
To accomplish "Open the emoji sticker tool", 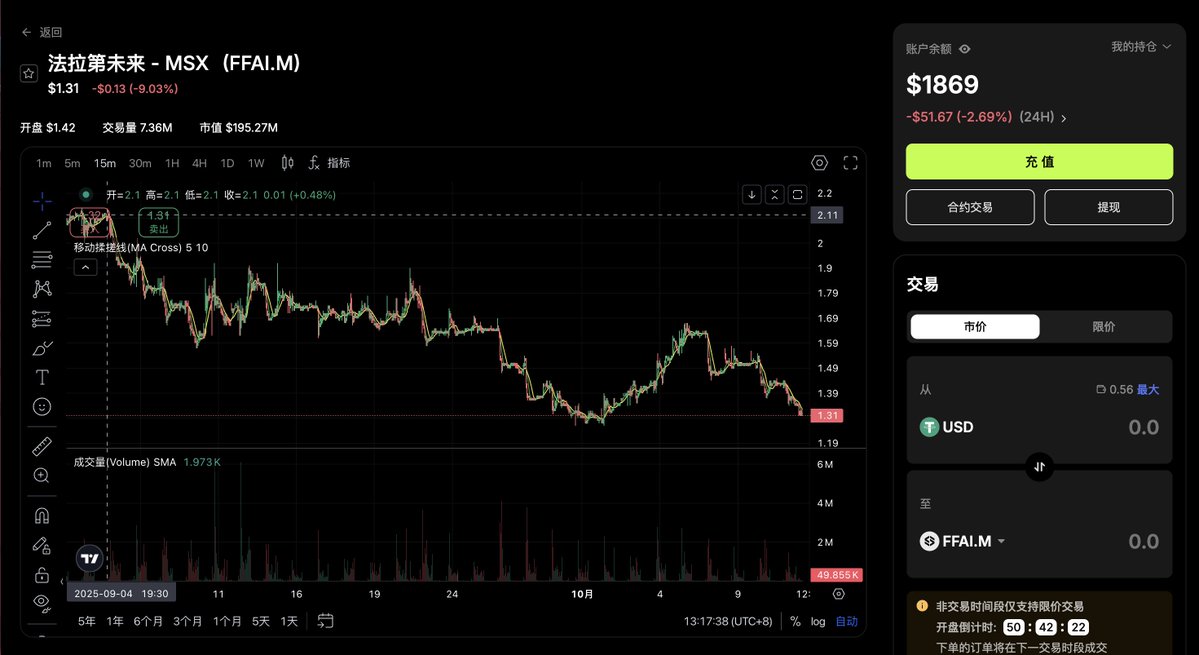I will (42, 407).
